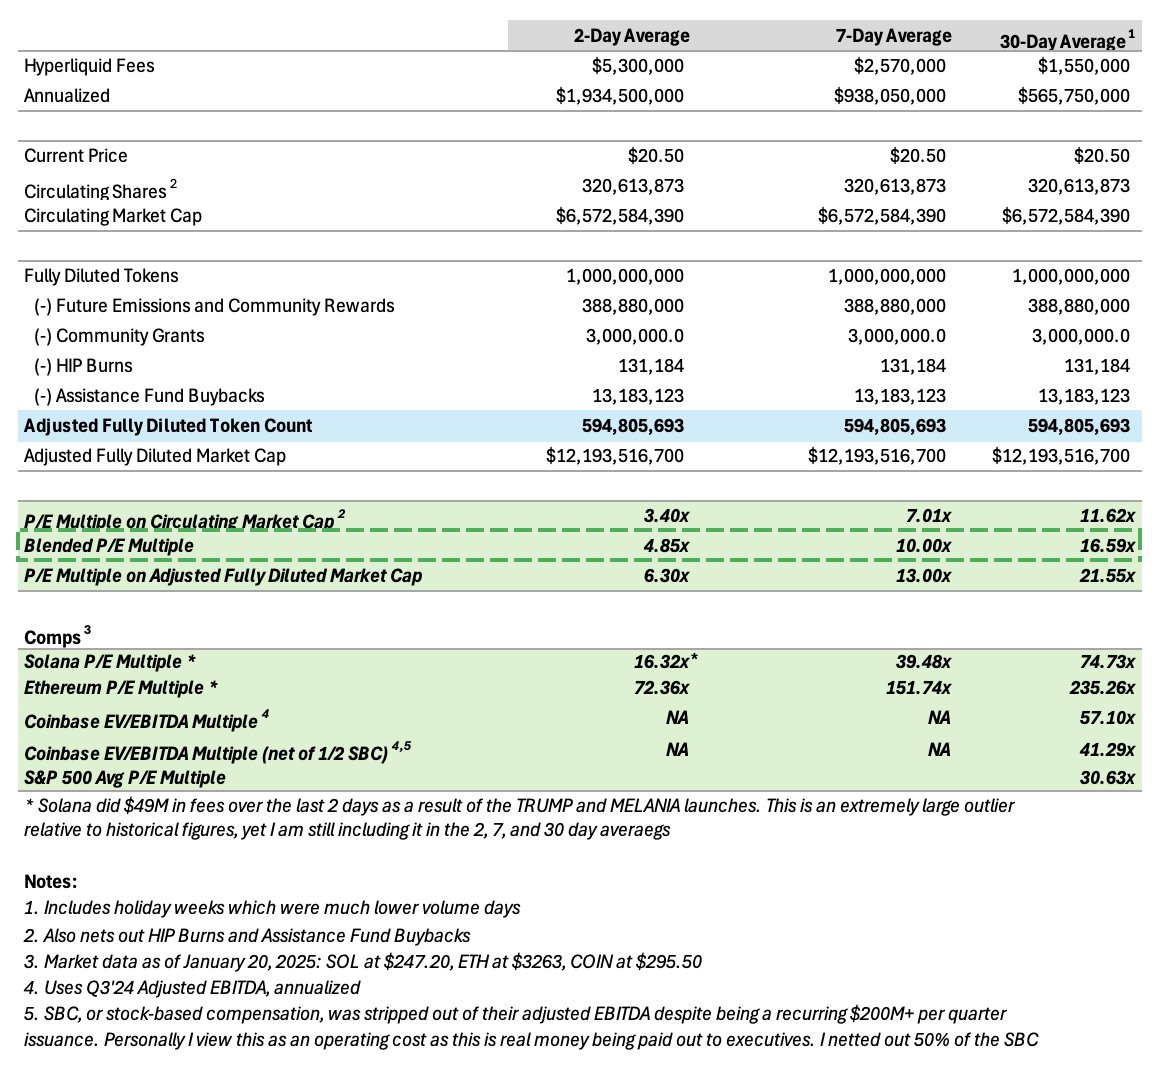The image size is (1156, 1066).
Task: Click "Adjusted Fully Diluted Token Count" label
Action: [x=167, y=426]
